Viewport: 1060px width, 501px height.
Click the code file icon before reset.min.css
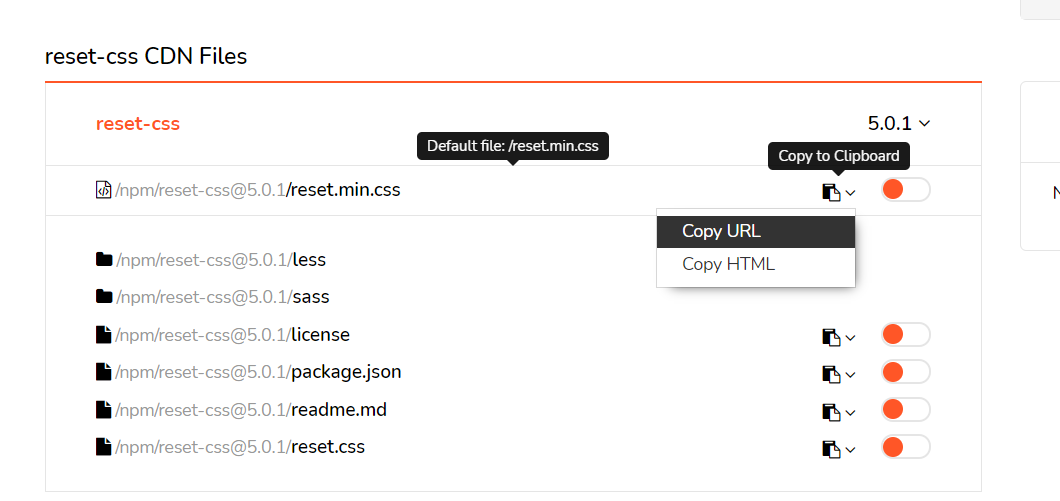(x=103, y=190)
